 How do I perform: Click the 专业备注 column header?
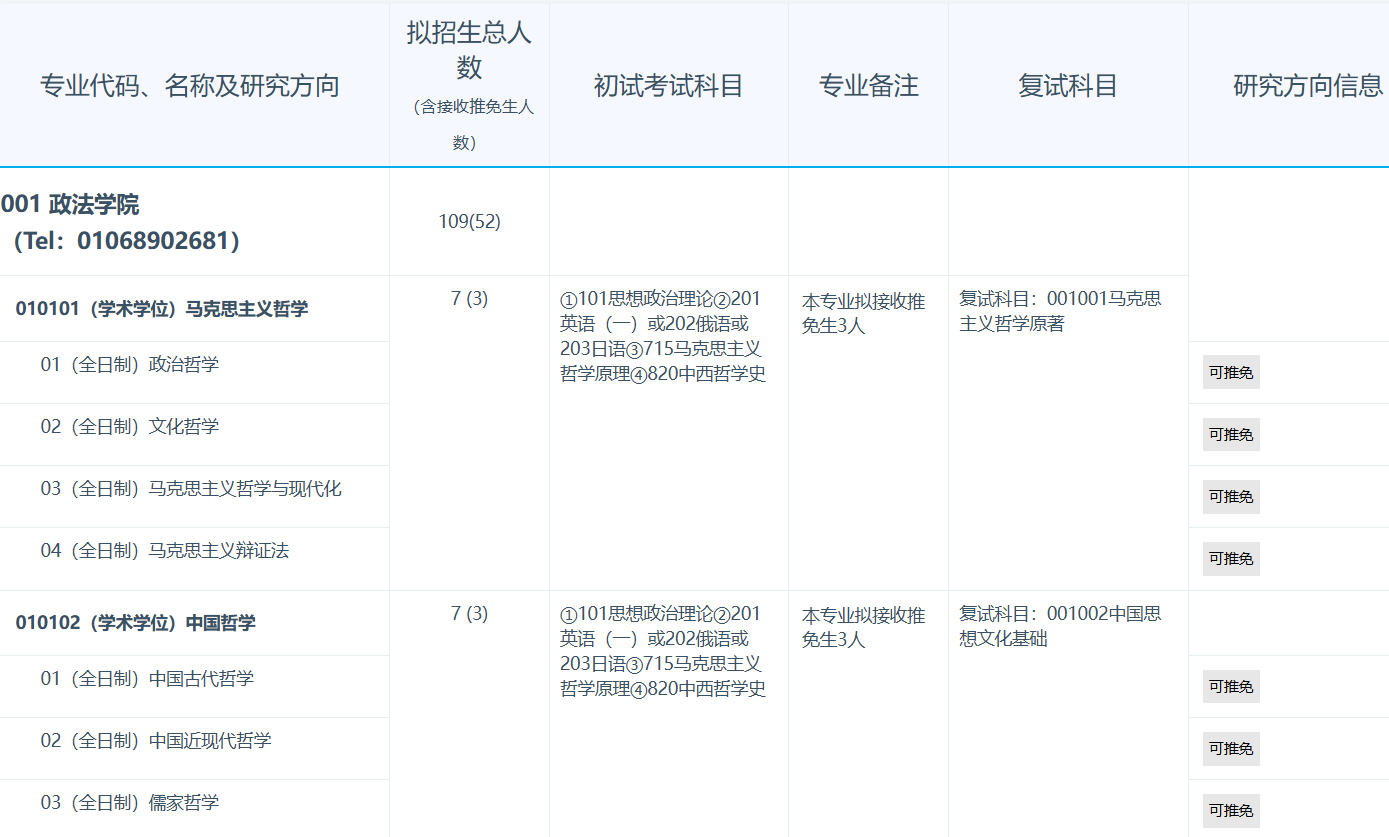[867, 86]
